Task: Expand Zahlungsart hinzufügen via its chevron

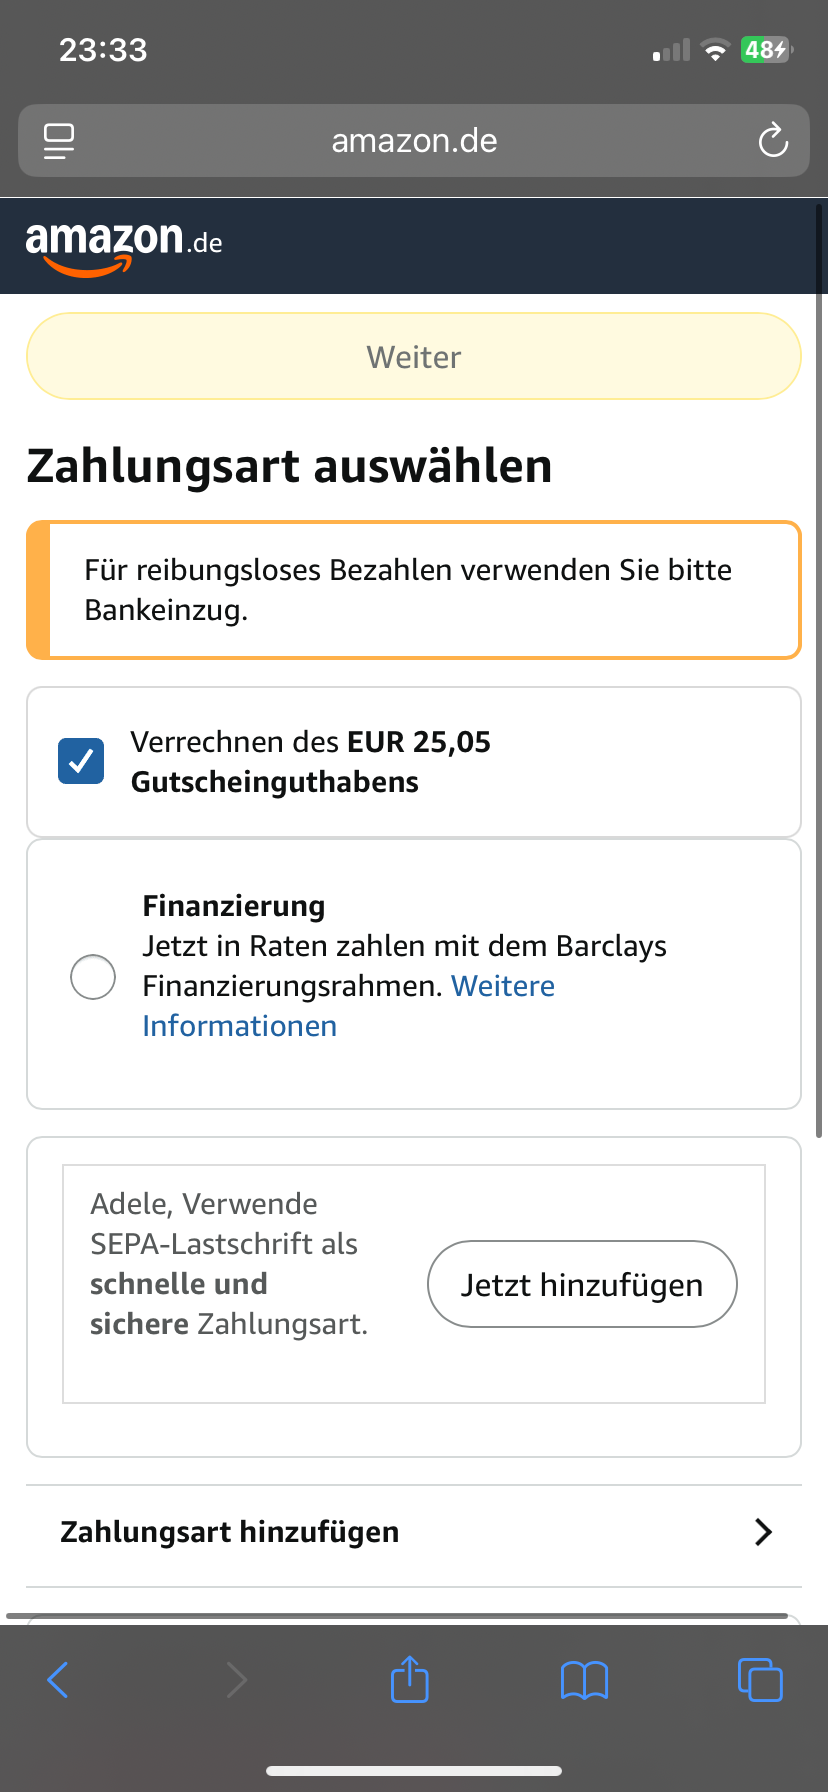Action: pyautogui.click(x=763, y=1531)
